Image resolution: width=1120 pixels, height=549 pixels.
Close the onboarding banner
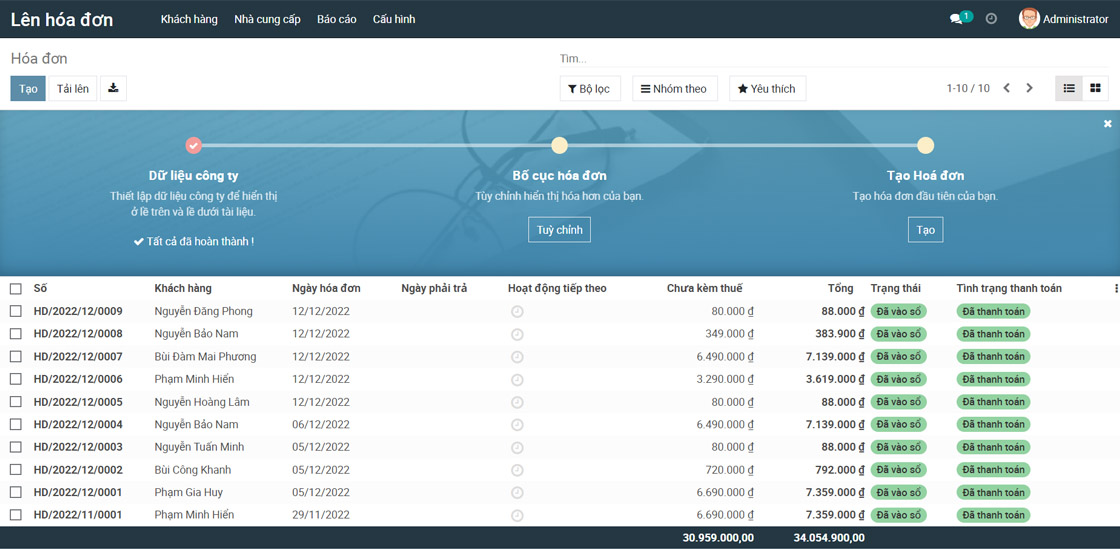(1107, 124)
